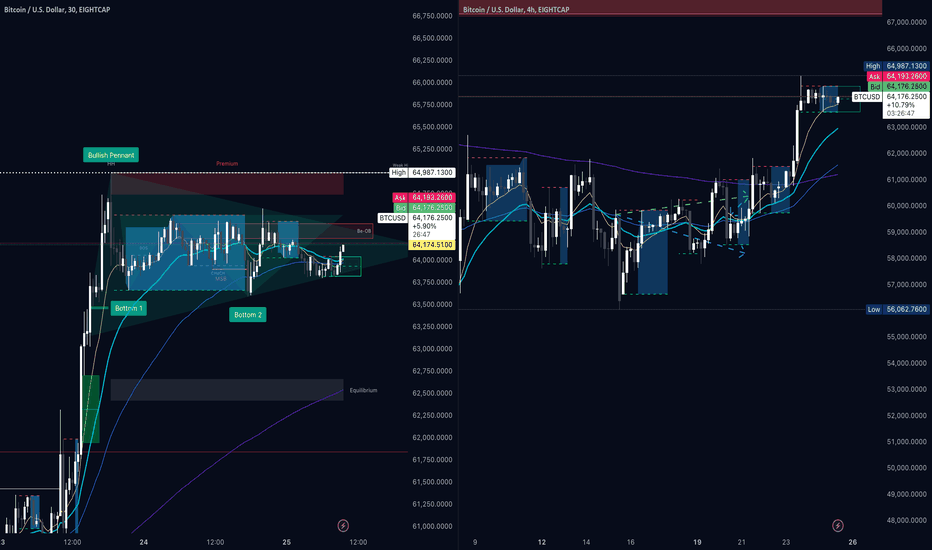Click the 21 date label on the 4h time axis
The width and height of the screenshot is (932, 550).
click(x=742, y=542)
